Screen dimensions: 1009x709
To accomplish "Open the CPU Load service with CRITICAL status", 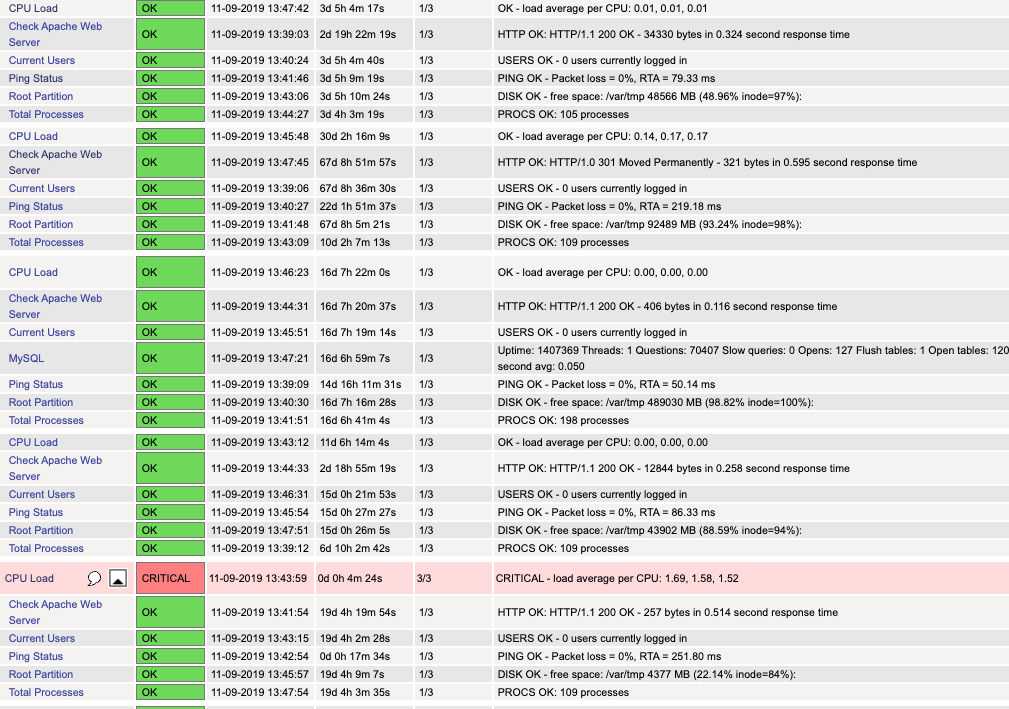I will [30, 578].
